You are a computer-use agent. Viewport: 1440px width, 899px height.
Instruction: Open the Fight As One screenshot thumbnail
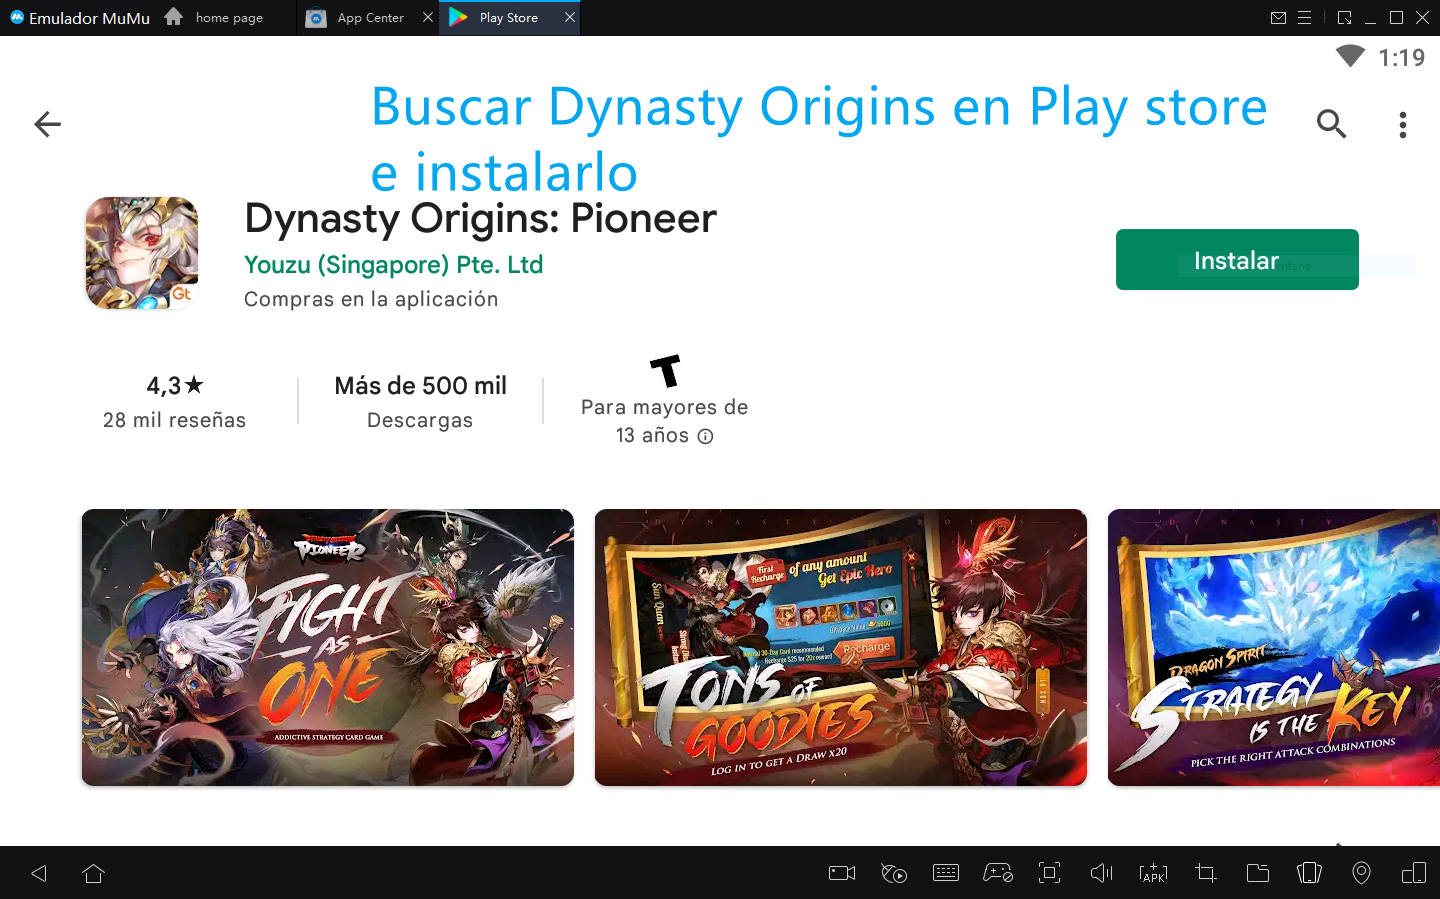click(328, 647)
